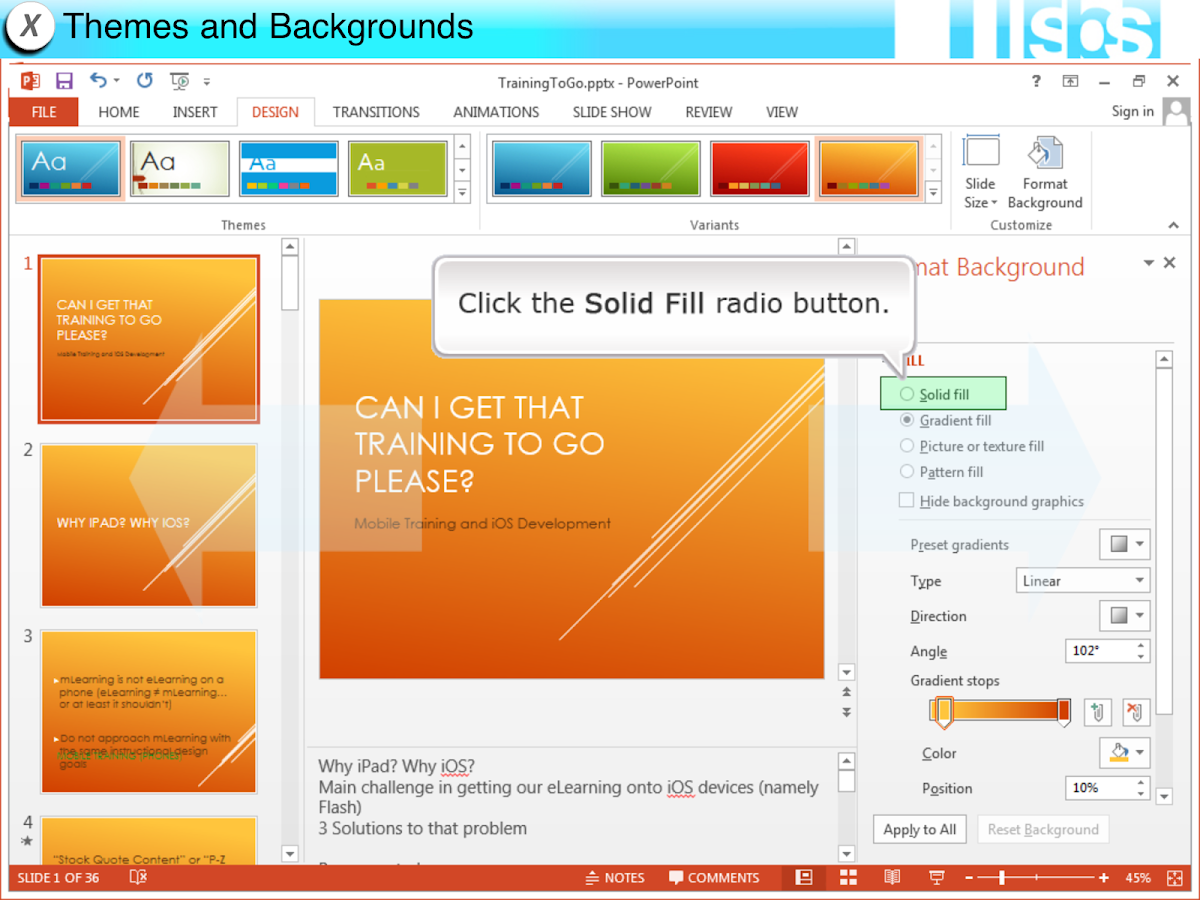1200x900 pixels.
Task: Open the Direction gradient dropdown
Action: 1124,616
